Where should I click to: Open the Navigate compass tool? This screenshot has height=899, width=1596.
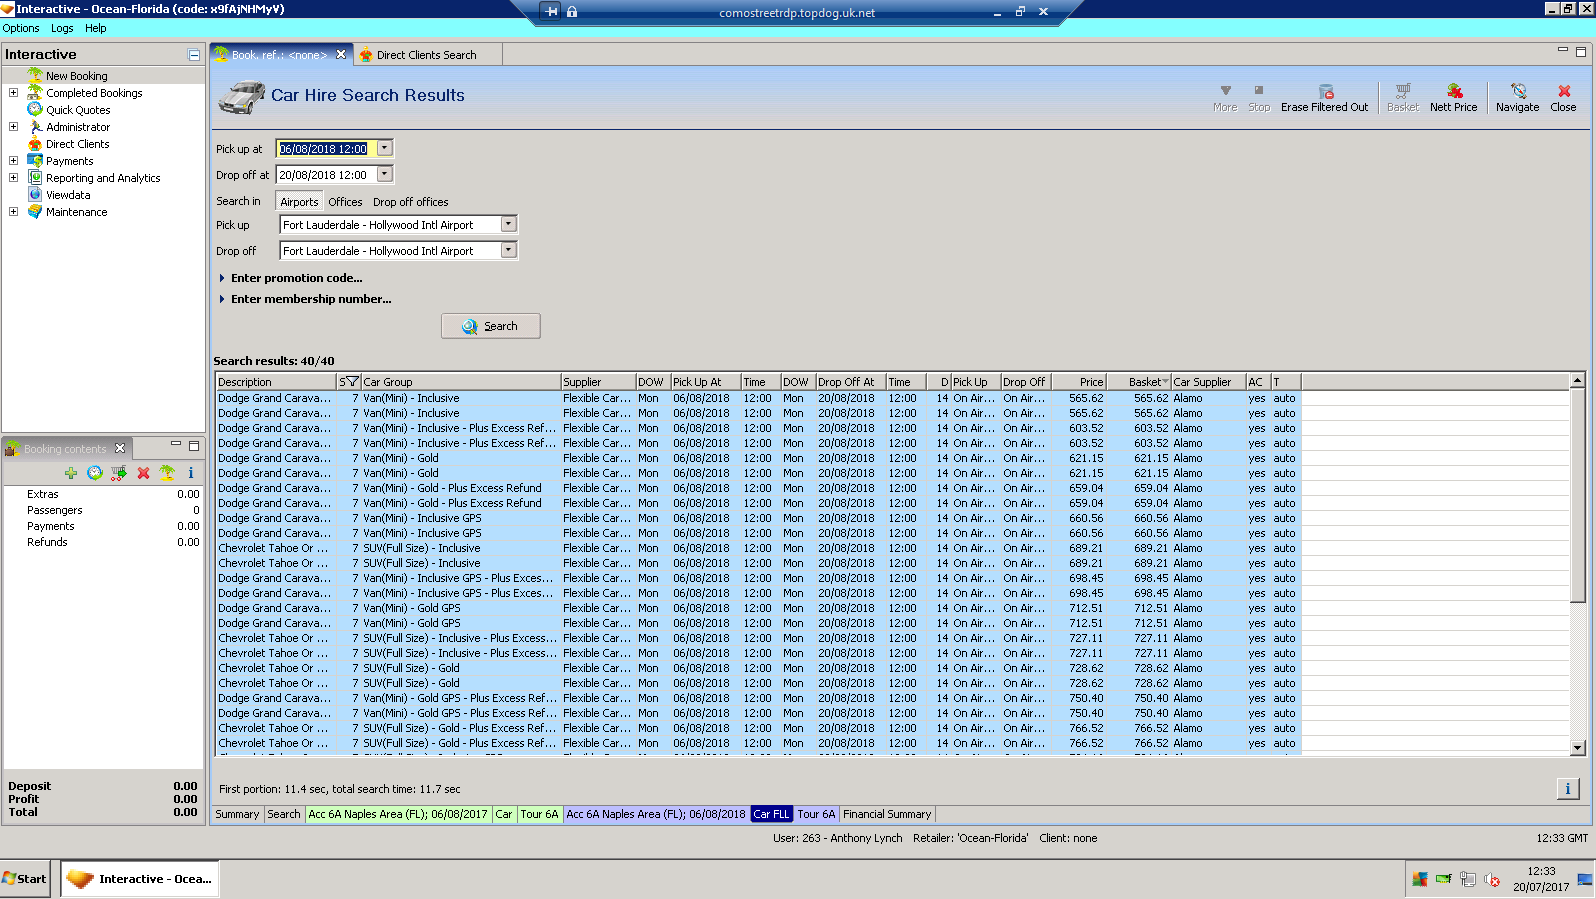[1518, 91]
